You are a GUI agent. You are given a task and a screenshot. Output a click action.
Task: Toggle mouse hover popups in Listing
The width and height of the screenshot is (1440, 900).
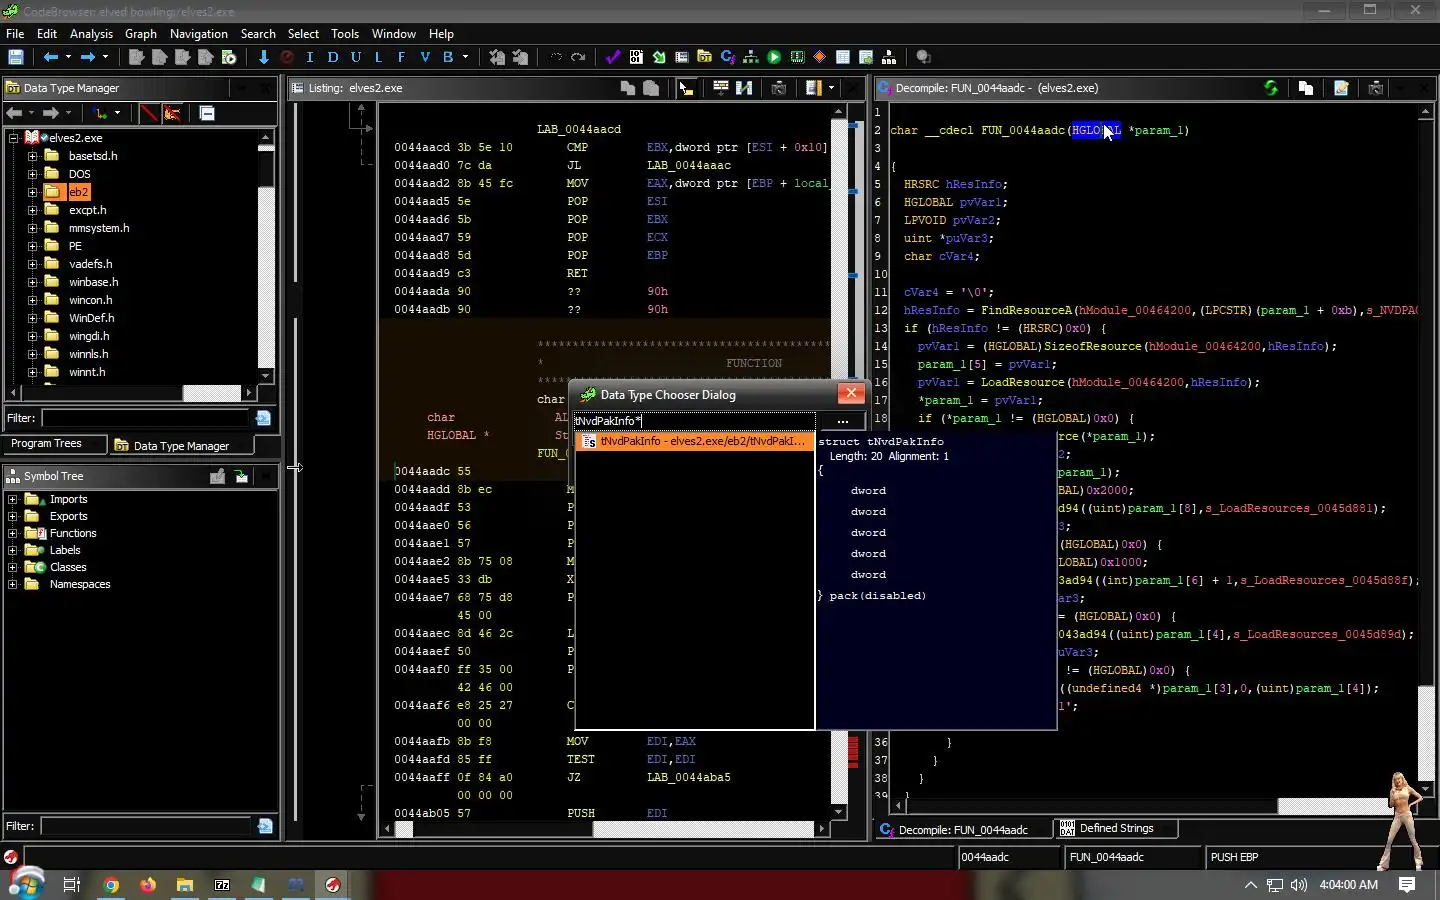pos(686,88)
